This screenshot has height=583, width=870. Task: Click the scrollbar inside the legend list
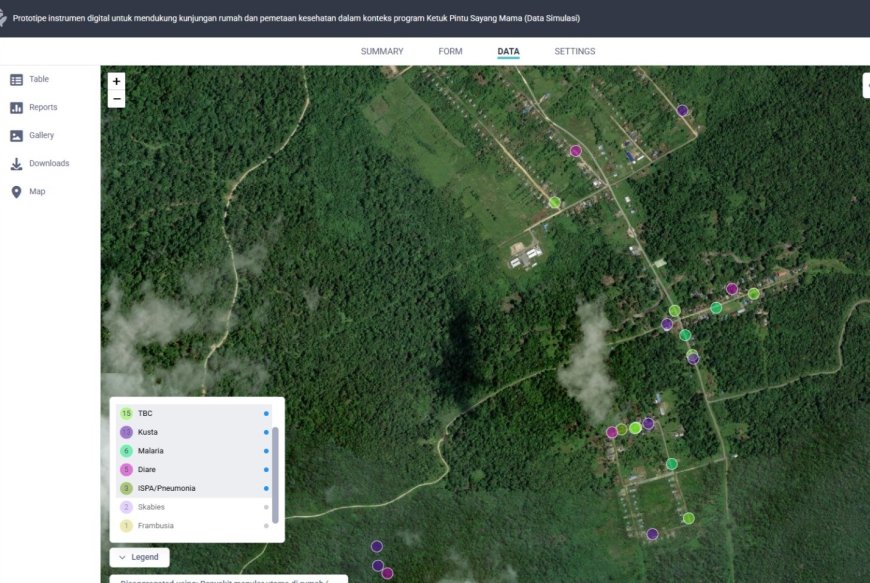(x=275, y=475)
